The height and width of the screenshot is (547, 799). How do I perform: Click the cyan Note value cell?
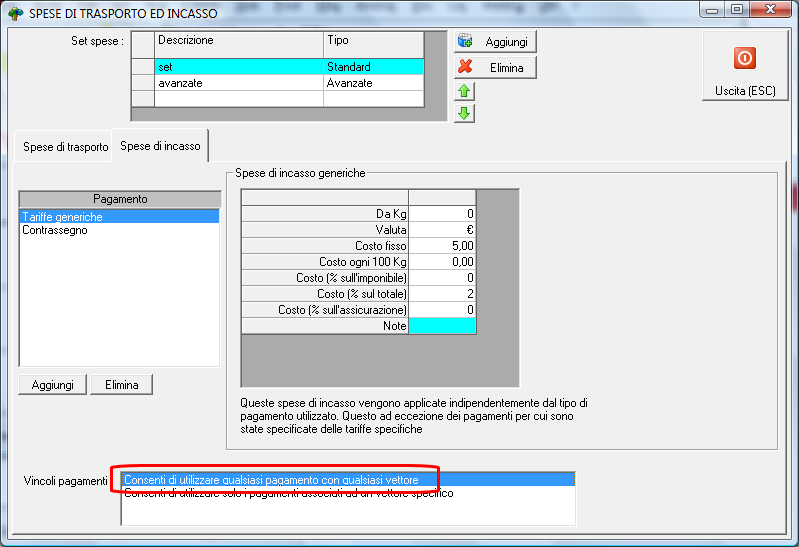tap(442, 326)
